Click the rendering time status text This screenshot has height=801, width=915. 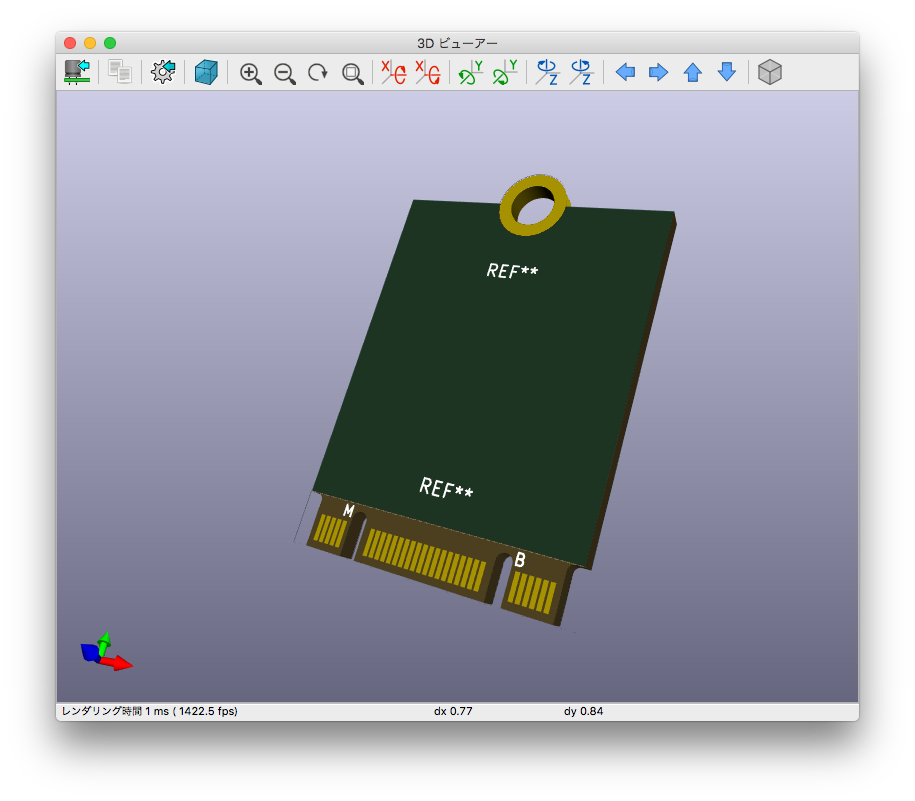[x=149, y=711]
